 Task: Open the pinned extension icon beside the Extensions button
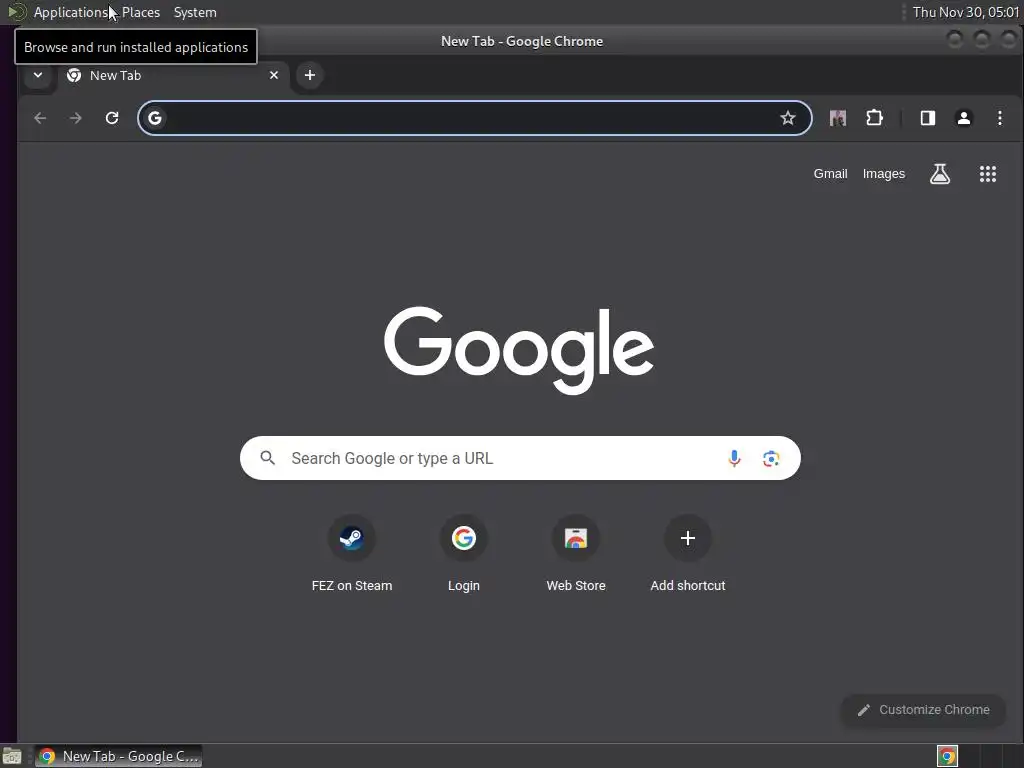point(838,118)
